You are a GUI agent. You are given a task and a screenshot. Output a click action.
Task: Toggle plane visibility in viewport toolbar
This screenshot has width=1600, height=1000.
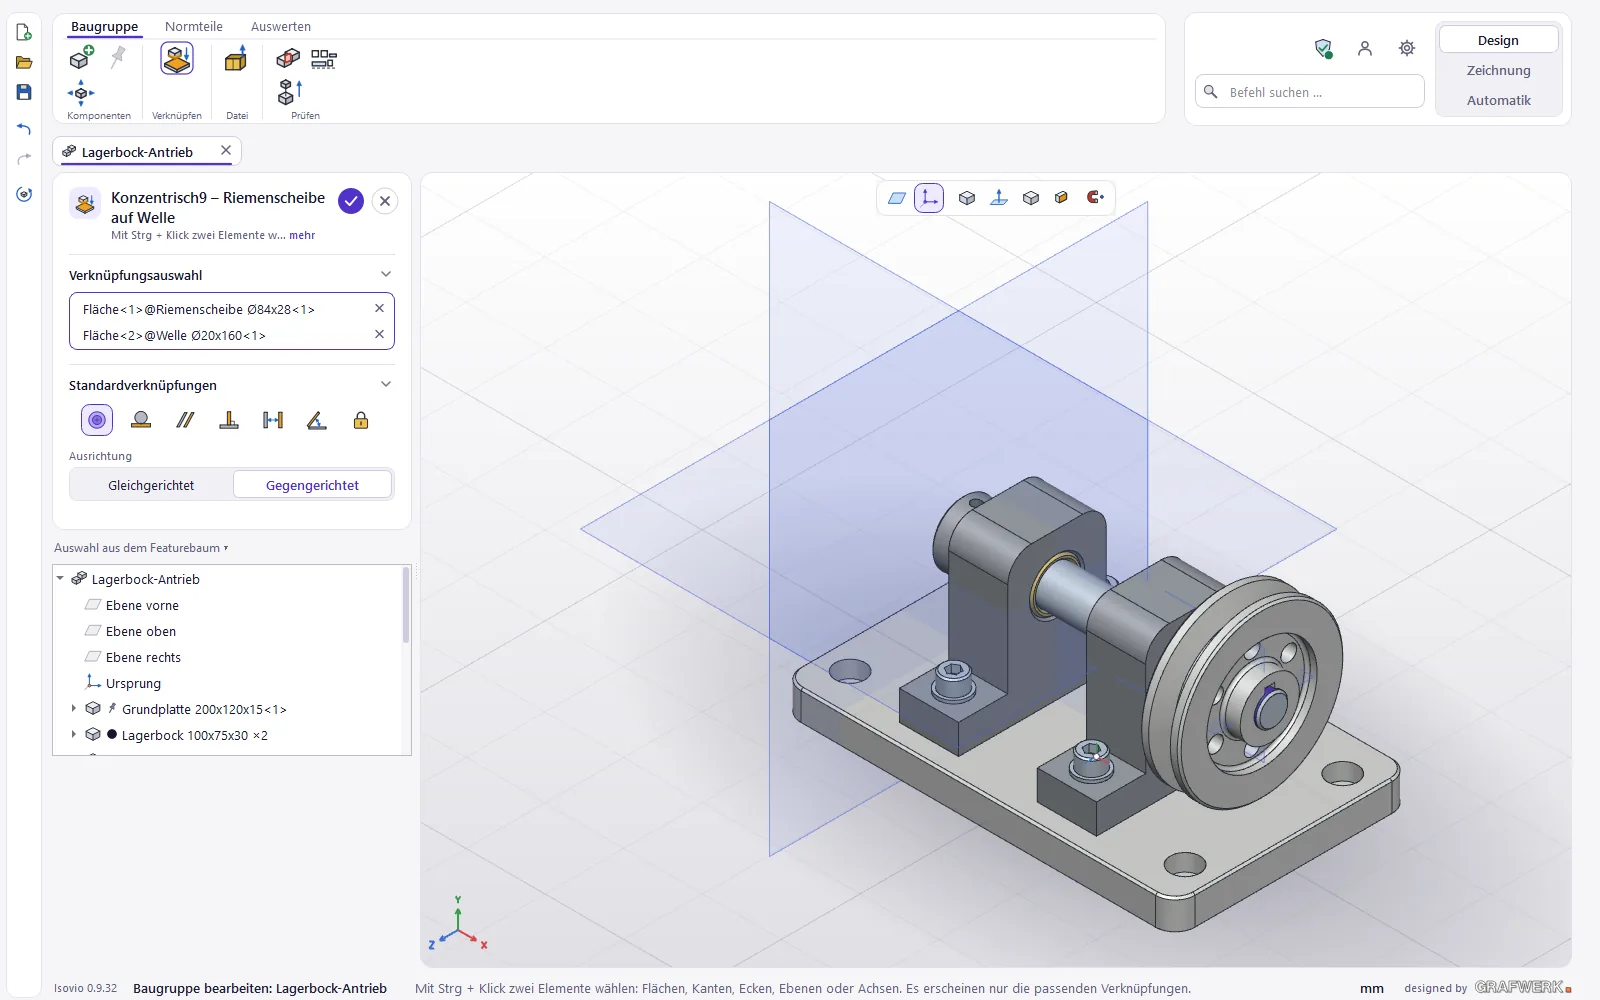coord(897,198)
